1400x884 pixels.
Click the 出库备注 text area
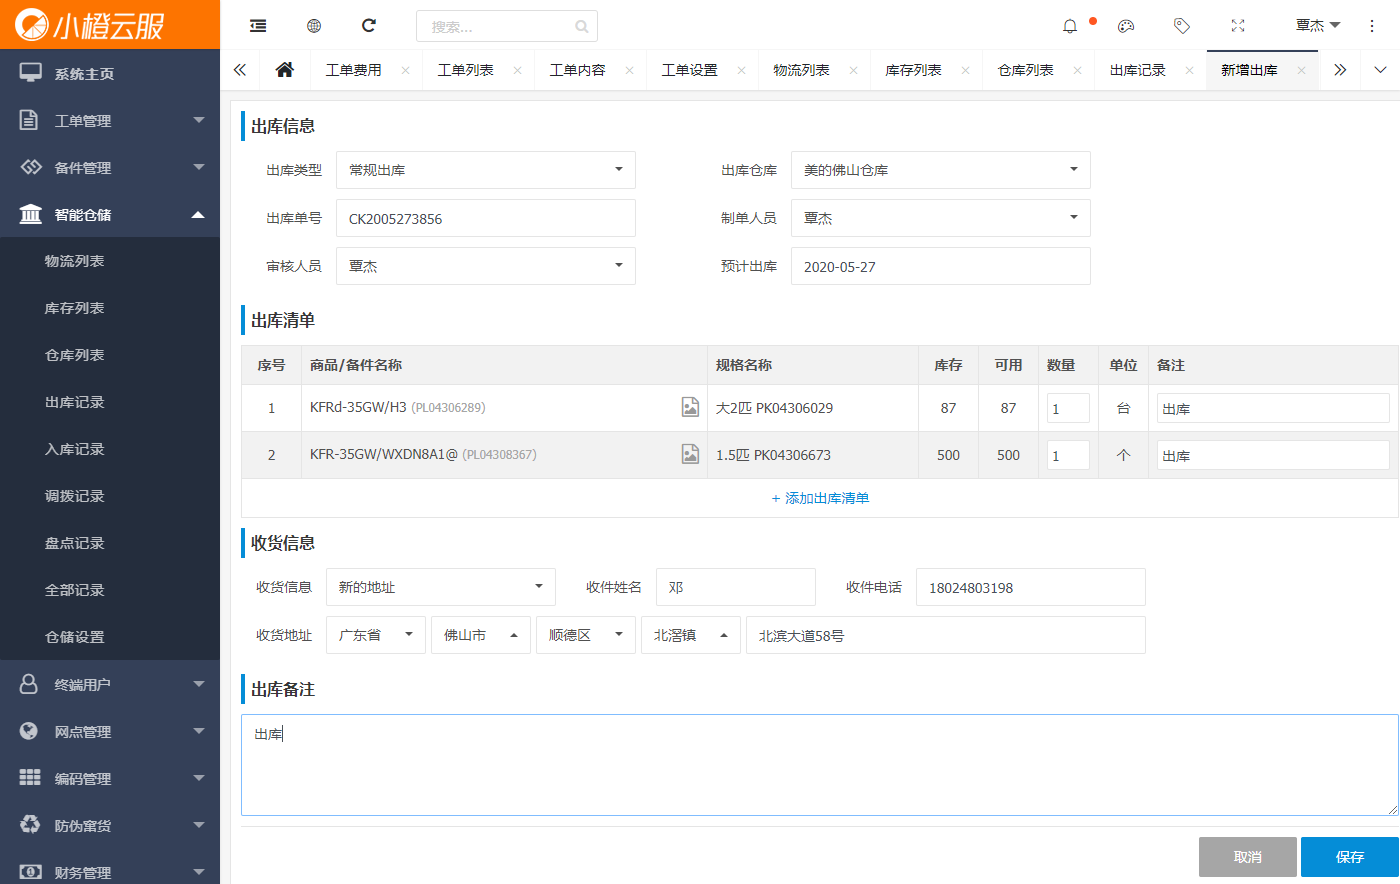[x=820, y=765]
